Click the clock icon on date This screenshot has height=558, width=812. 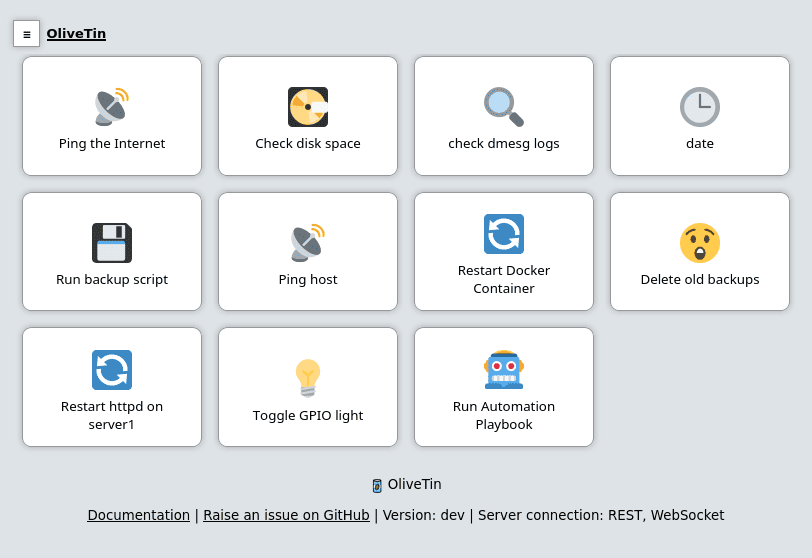[x=700, y=107]
